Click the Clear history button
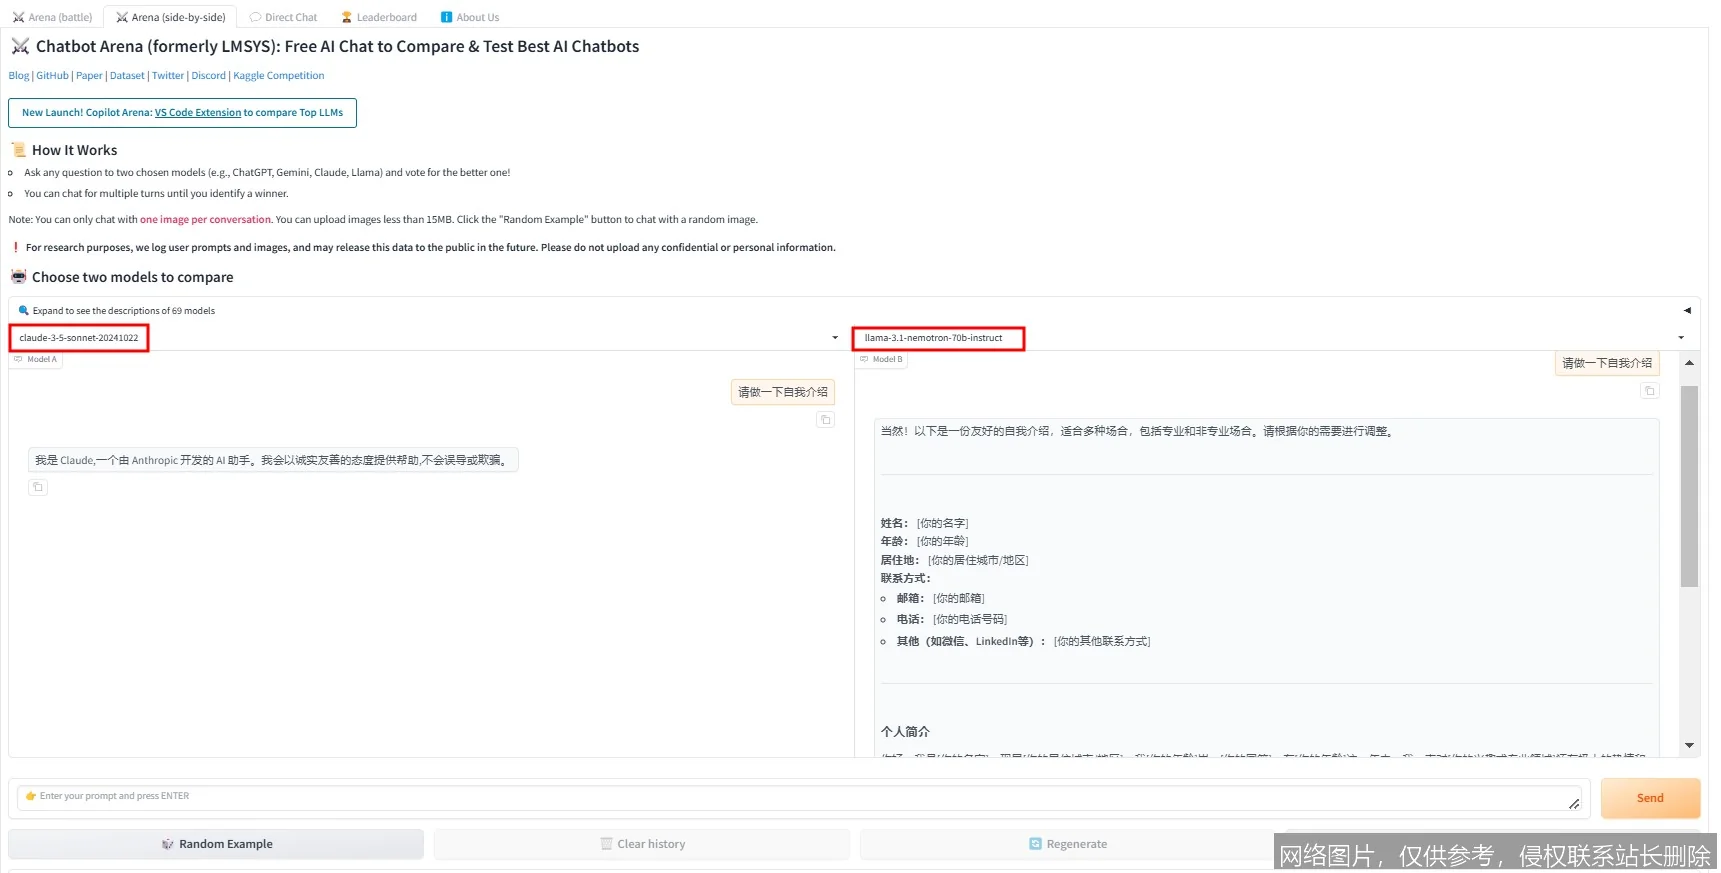The width and height of the screenshot is (1721, 873). pyautogui.click(x=642, y=844)
